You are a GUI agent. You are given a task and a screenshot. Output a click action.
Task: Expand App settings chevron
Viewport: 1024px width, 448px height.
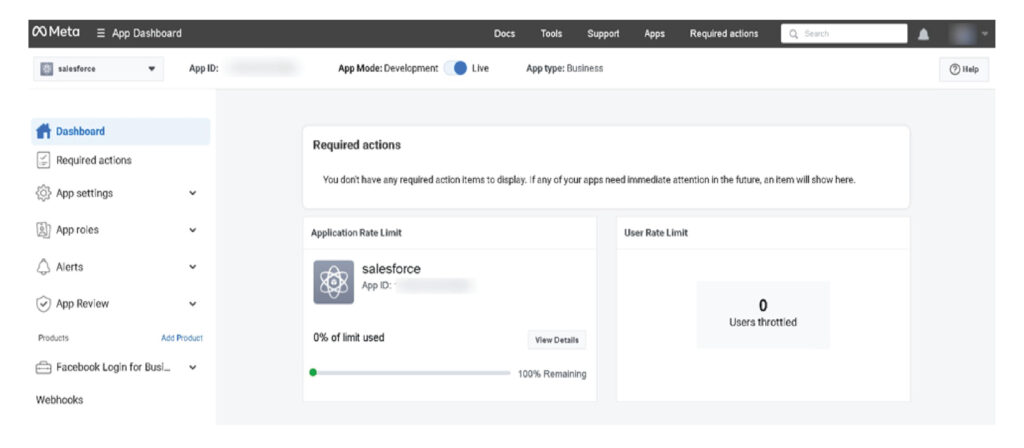point(193,193)
